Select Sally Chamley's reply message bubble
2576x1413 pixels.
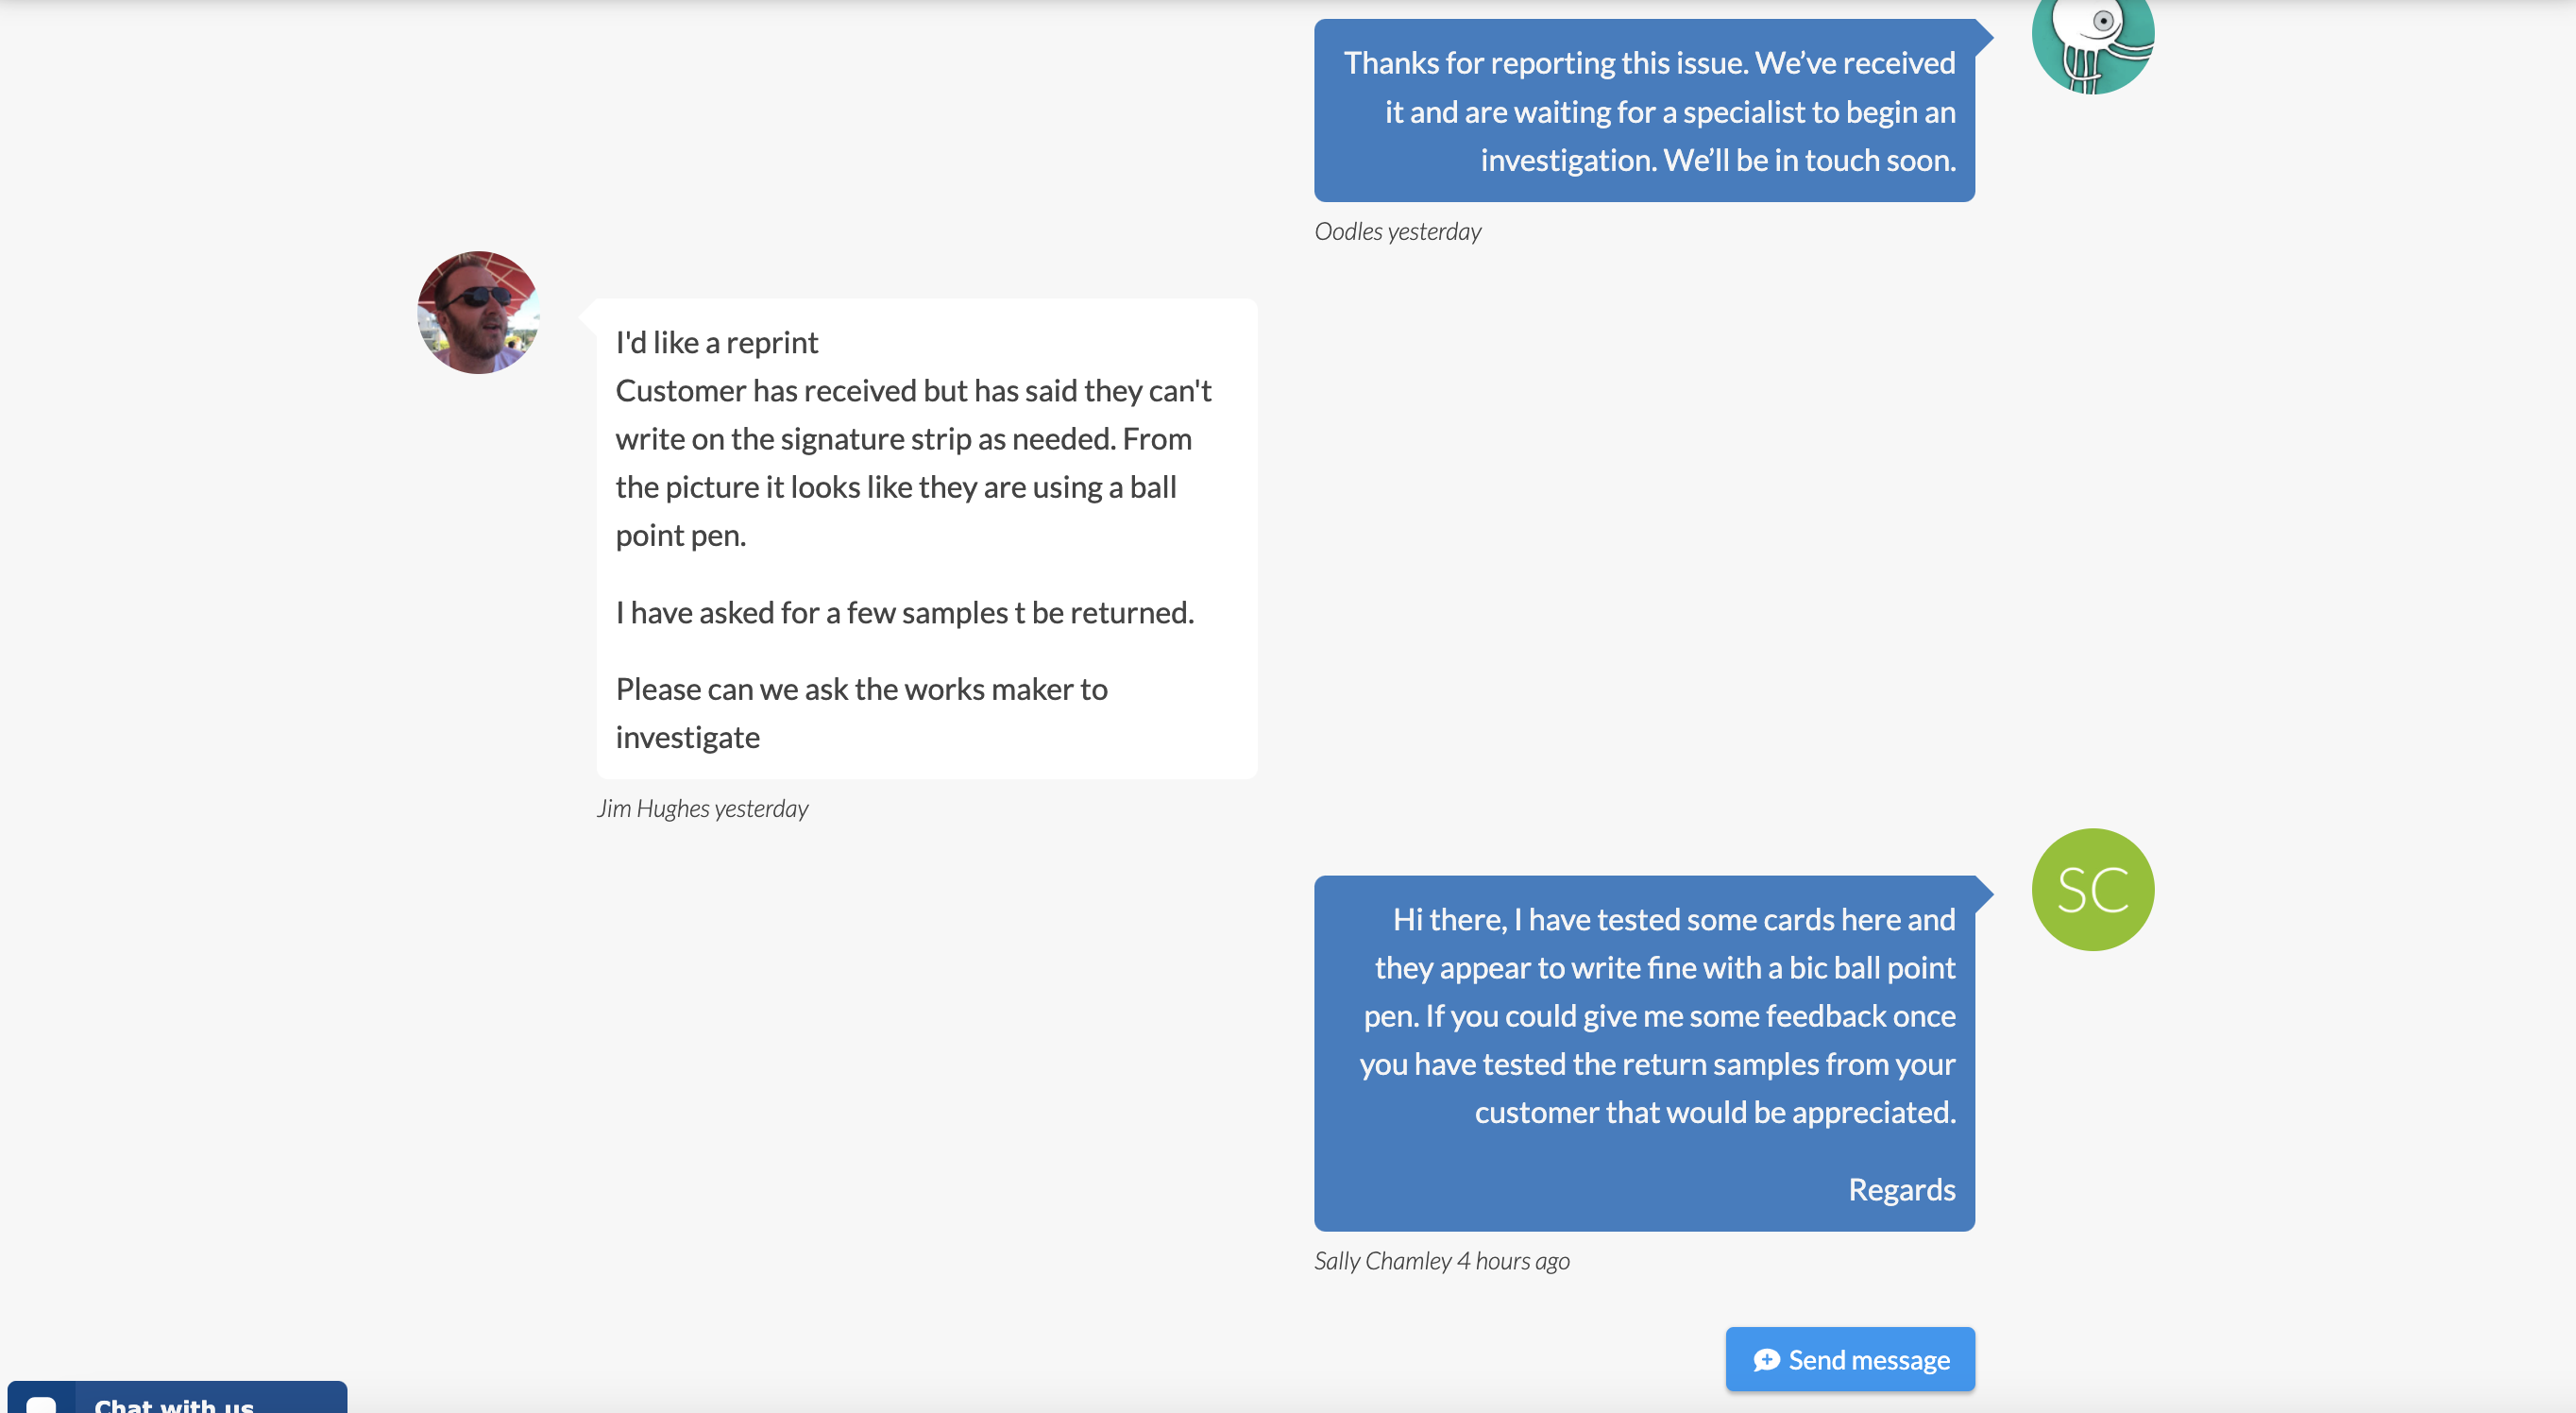(x=1644, y=1053)
